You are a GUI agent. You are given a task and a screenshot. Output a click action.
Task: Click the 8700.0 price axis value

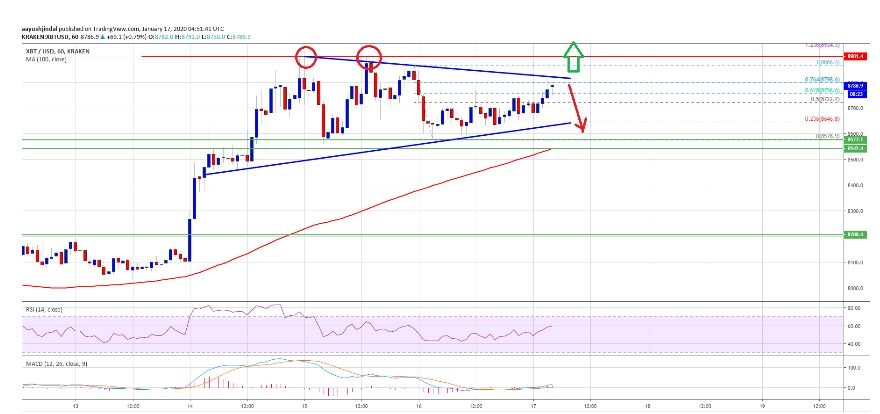coord(853,107)
